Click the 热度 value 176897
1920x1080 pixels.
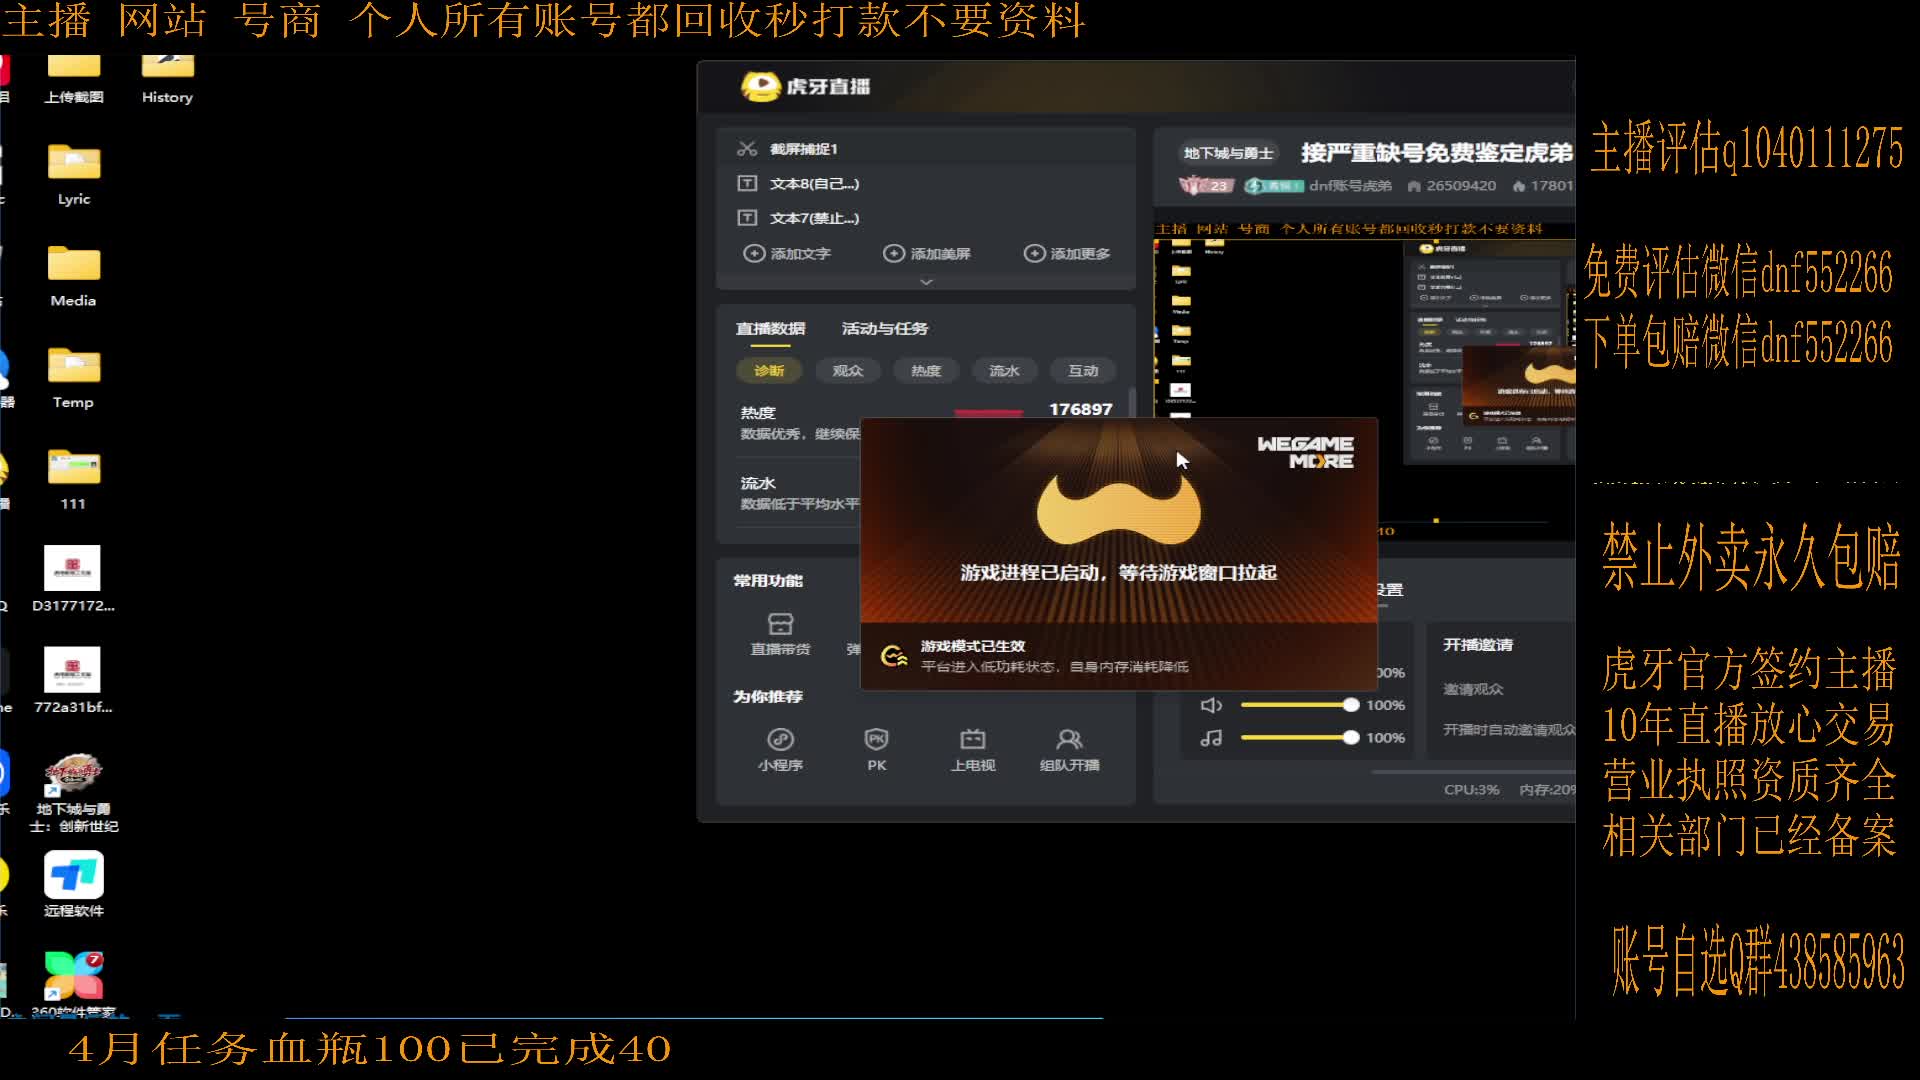click(1080, 409)
